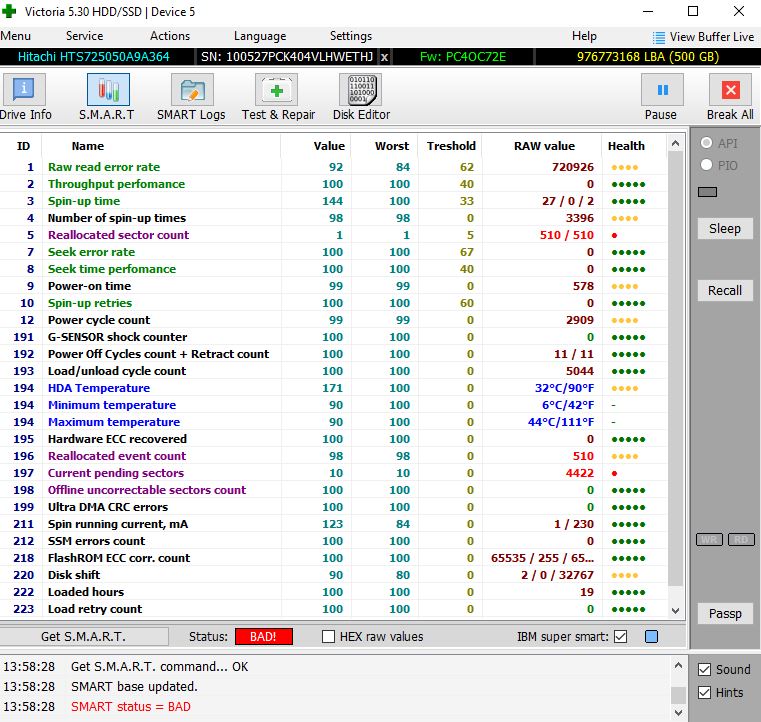This screenshot has width=761, height=722.
Task: Click the red BAD! status indicator
Action: [264, 637]
